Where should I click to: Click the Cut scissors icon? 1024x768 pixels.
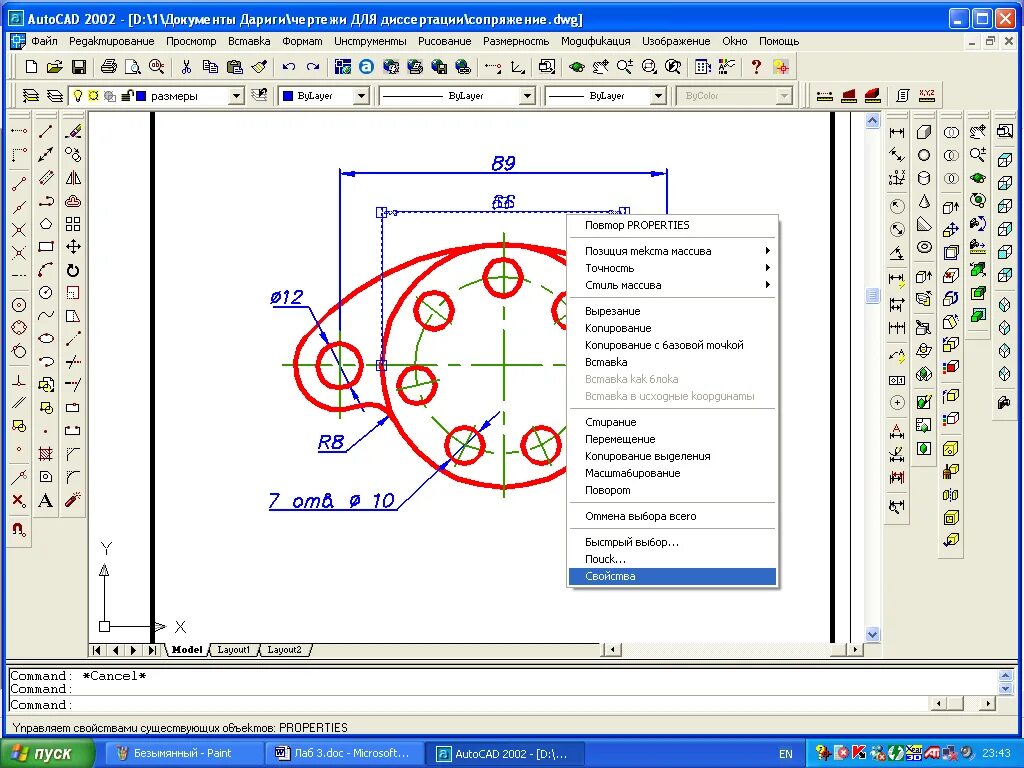pyautogui.click(x=186, y=67)
